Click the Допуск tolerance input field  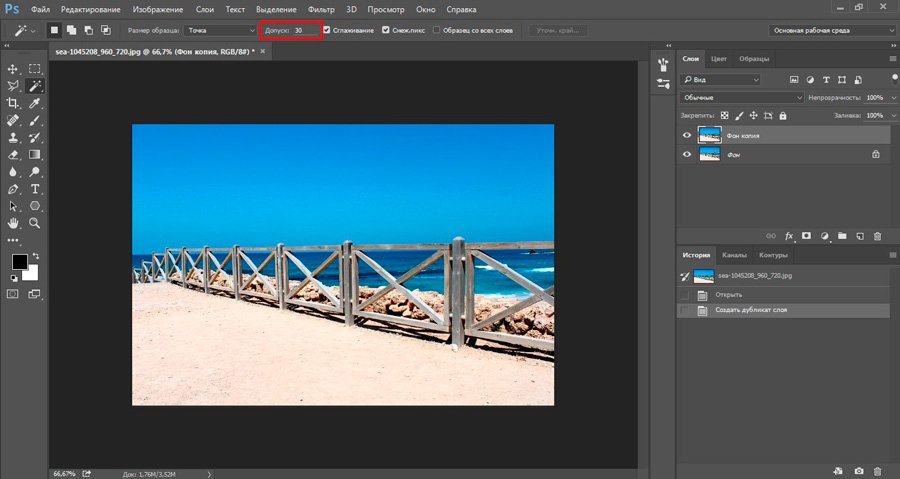[304, 30]
